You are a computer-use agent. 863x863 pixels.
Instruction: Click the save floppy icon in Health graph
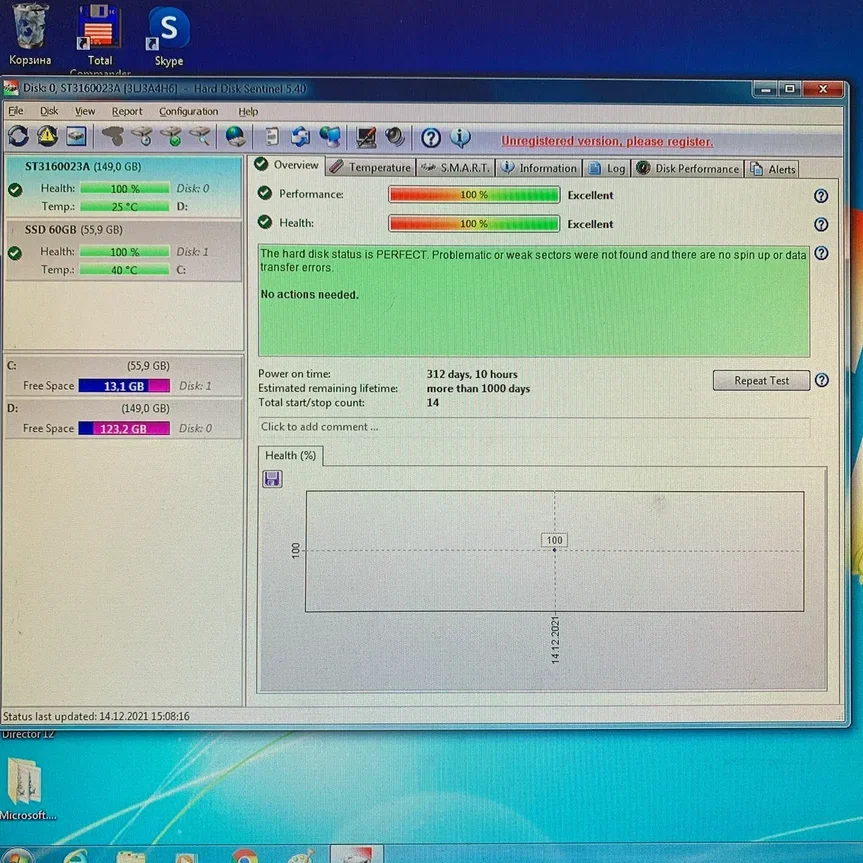click(x=272, y=479)
